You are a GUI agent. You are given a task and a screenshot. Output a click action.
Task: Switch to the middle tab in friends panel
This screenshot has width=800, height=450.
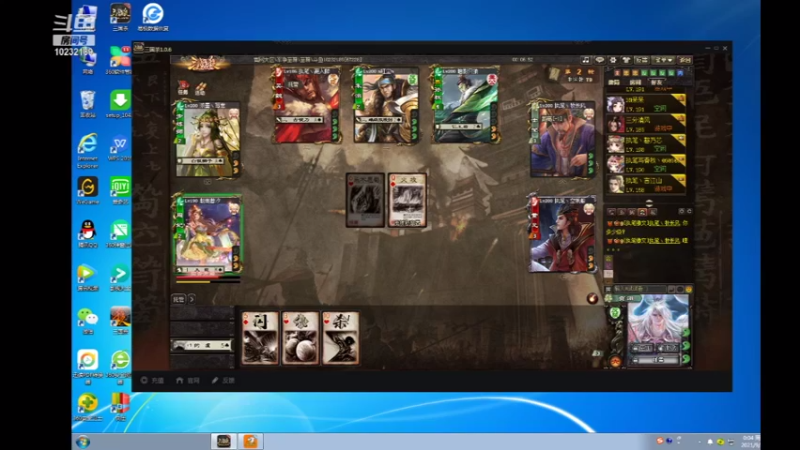pyautogui.click(x=635, y=83)
